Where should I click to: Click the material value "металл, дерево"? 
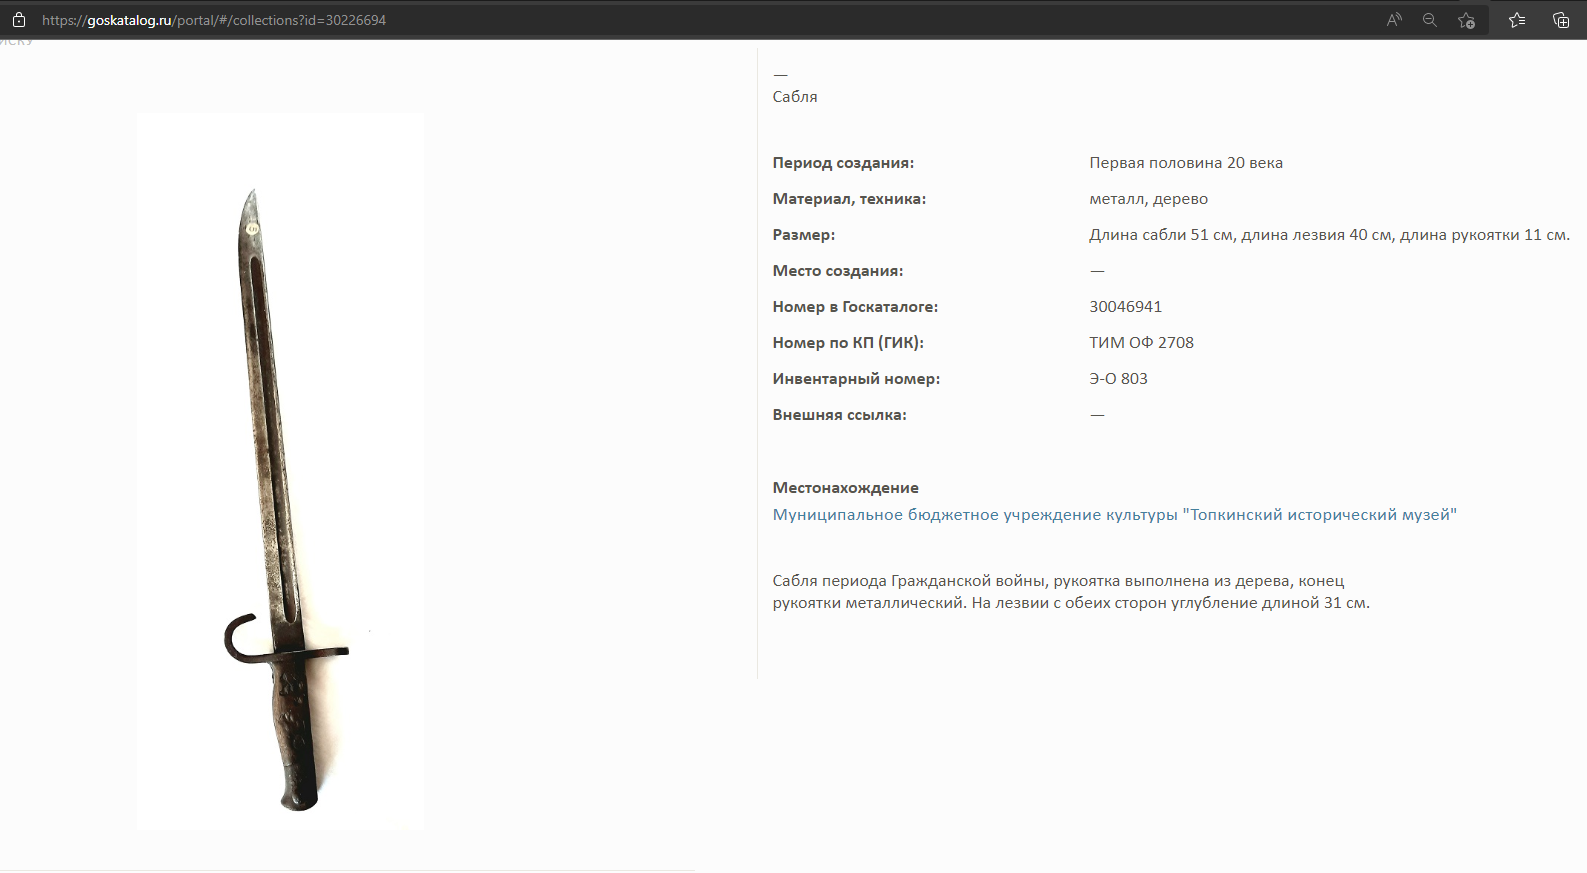coord(1148,199)
